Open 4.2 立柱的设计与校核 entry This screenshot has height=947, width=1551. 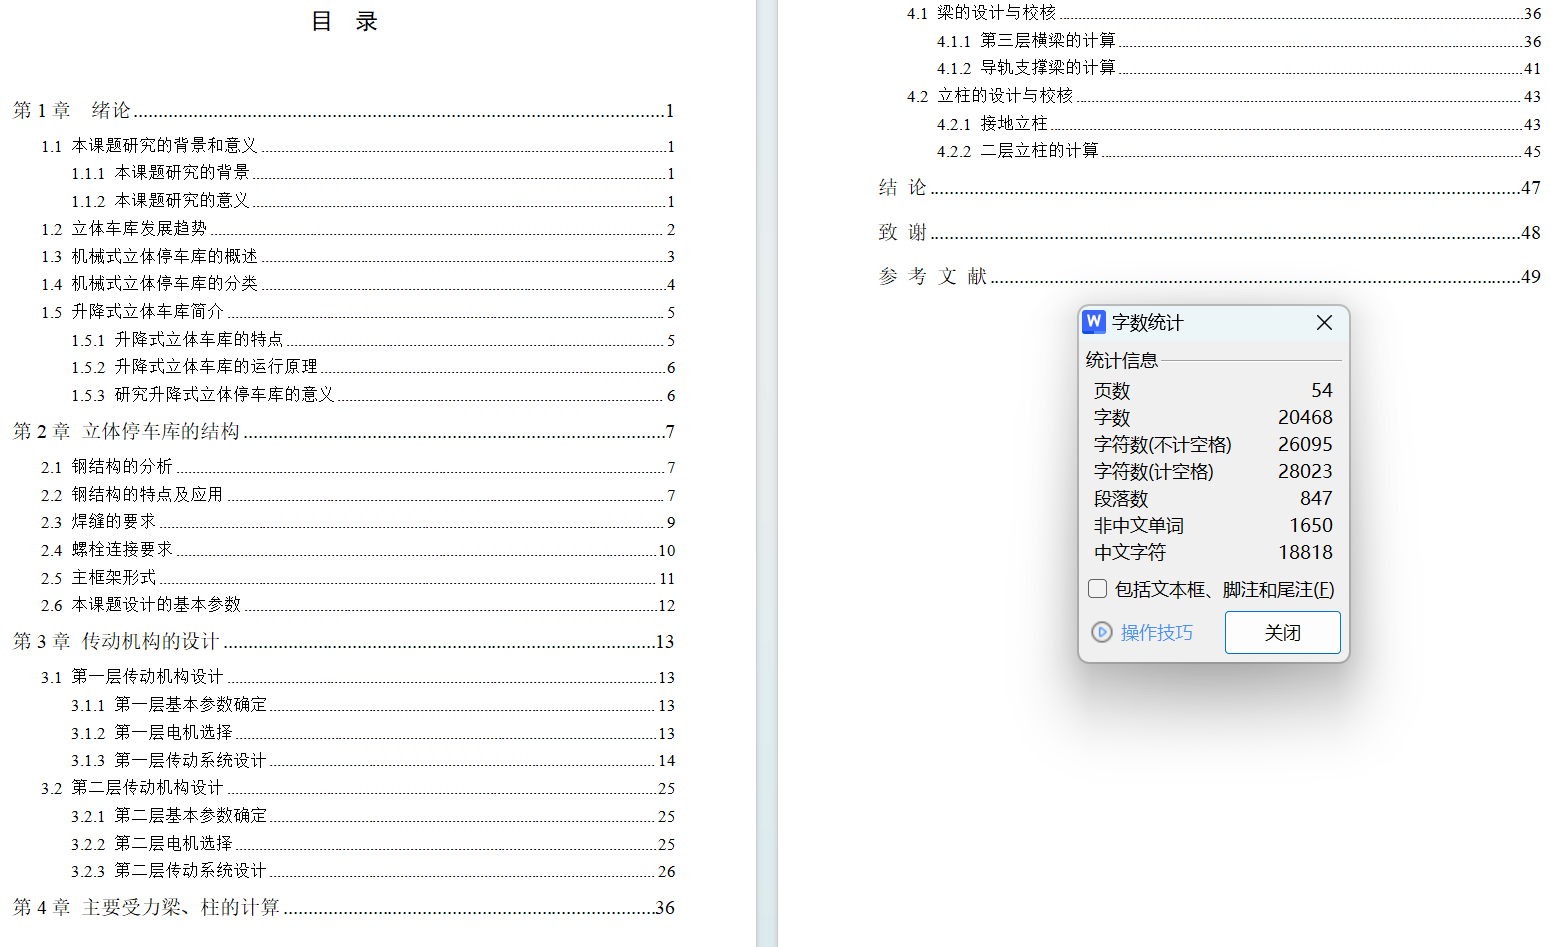click(x=1224, y=96)
